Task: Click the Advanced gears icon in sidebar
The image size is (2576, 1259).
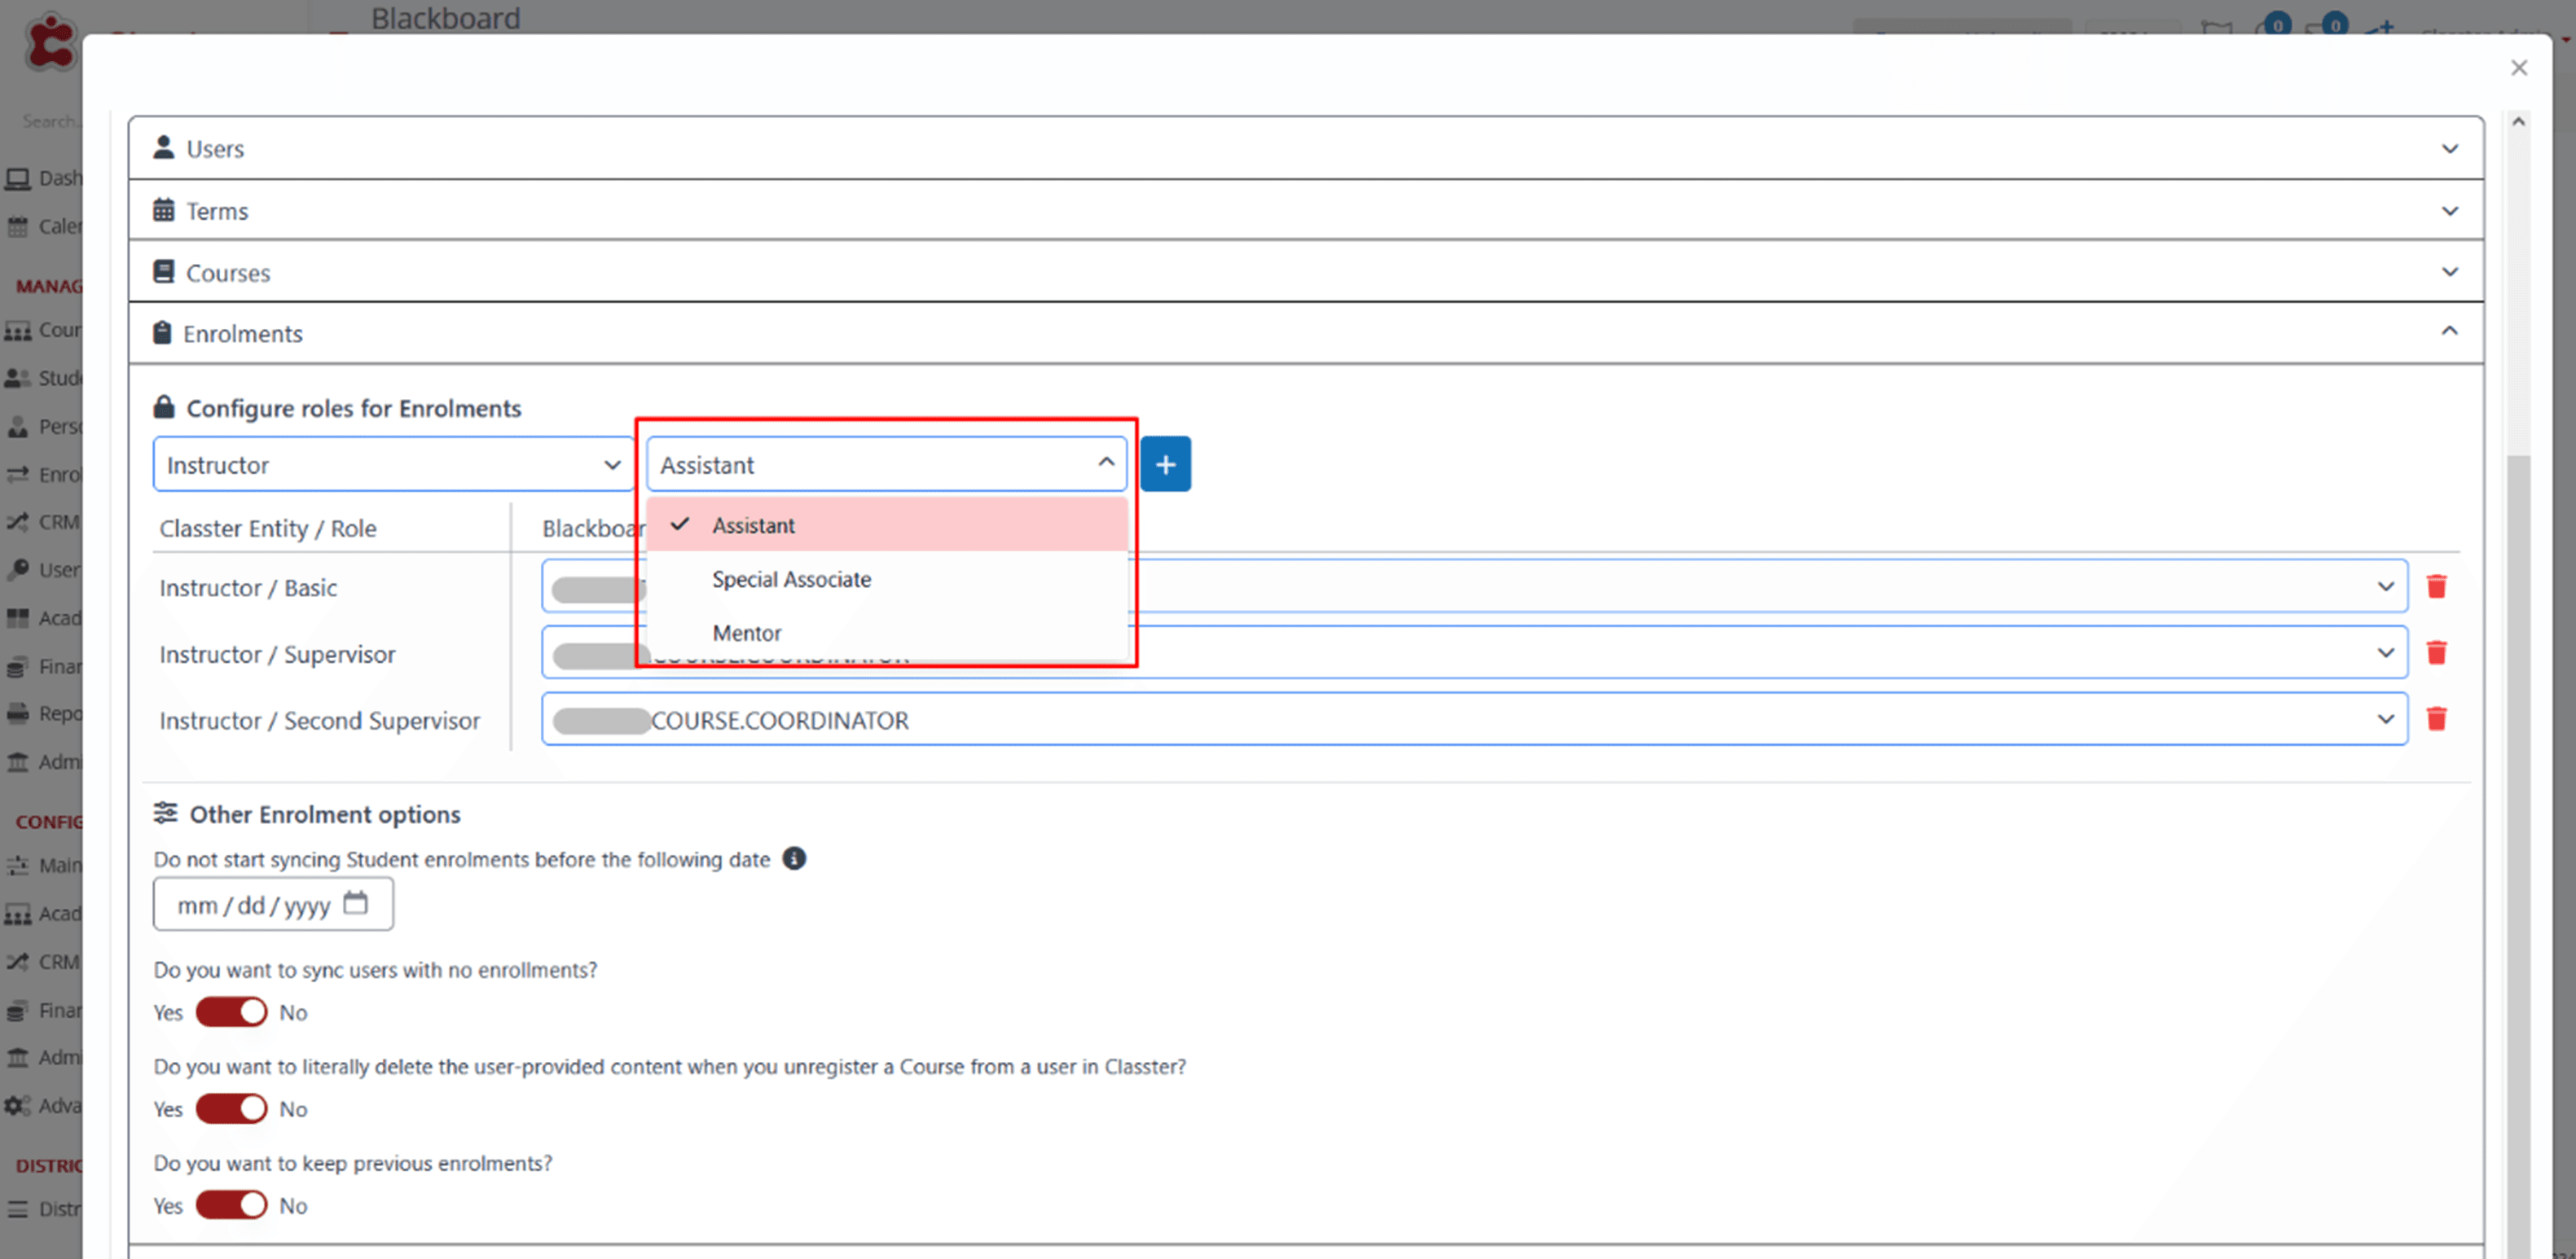Action: (18, 1106)
